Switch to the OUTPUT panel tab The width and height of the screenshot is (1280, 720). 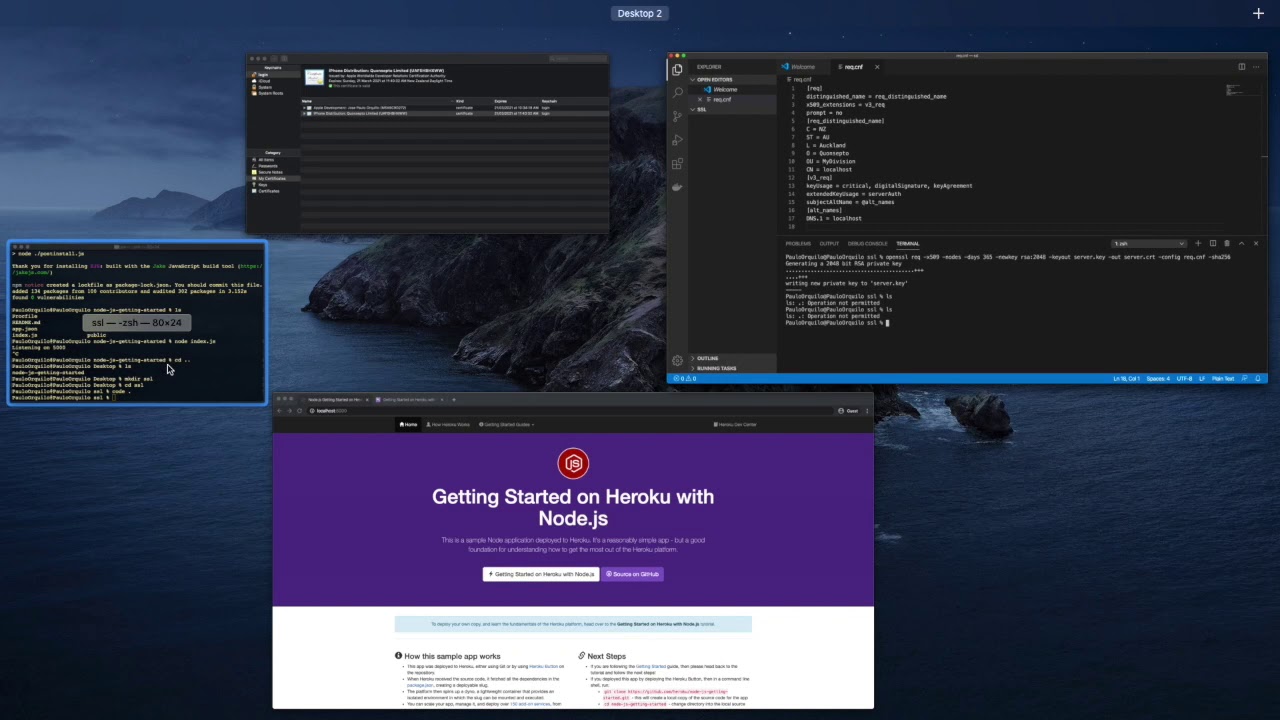[x=829, y=244]
